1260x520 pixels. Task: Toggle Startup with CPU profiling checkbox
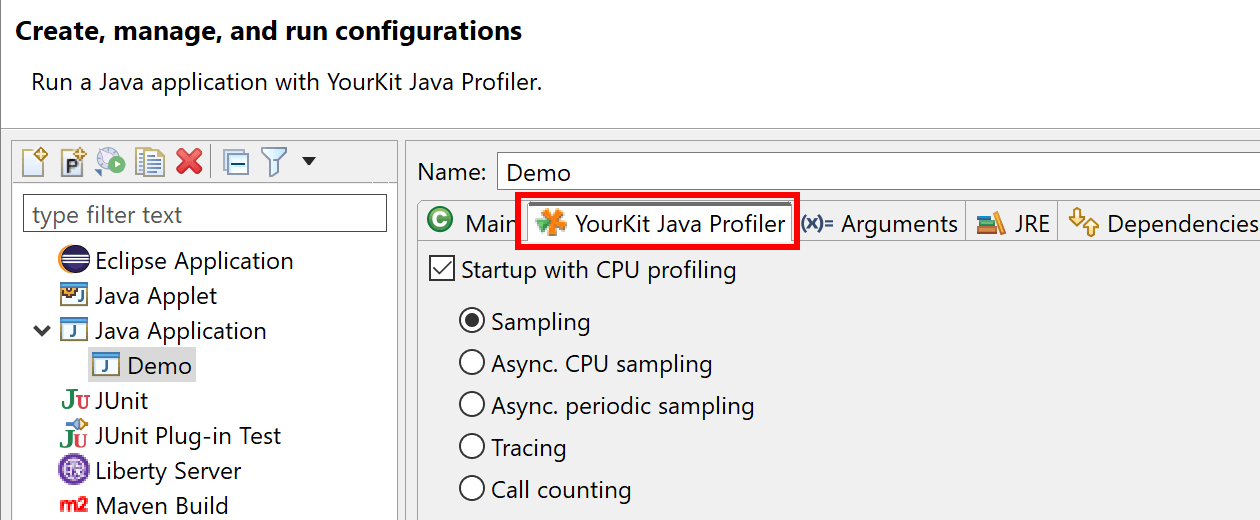click(x=441, y=269)
